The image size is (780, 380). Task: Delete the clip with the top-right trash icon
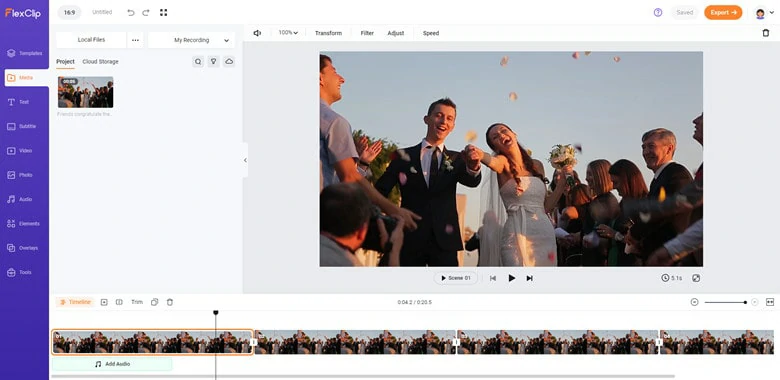click(x=766, y=33)
